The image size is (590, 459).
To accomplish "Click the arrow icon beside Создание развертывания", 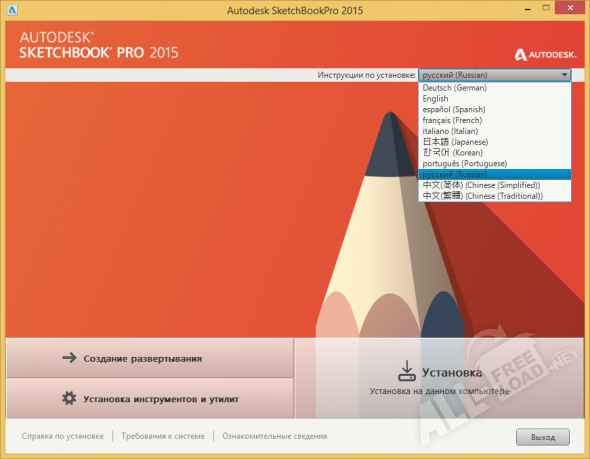I will coord(69,357).
